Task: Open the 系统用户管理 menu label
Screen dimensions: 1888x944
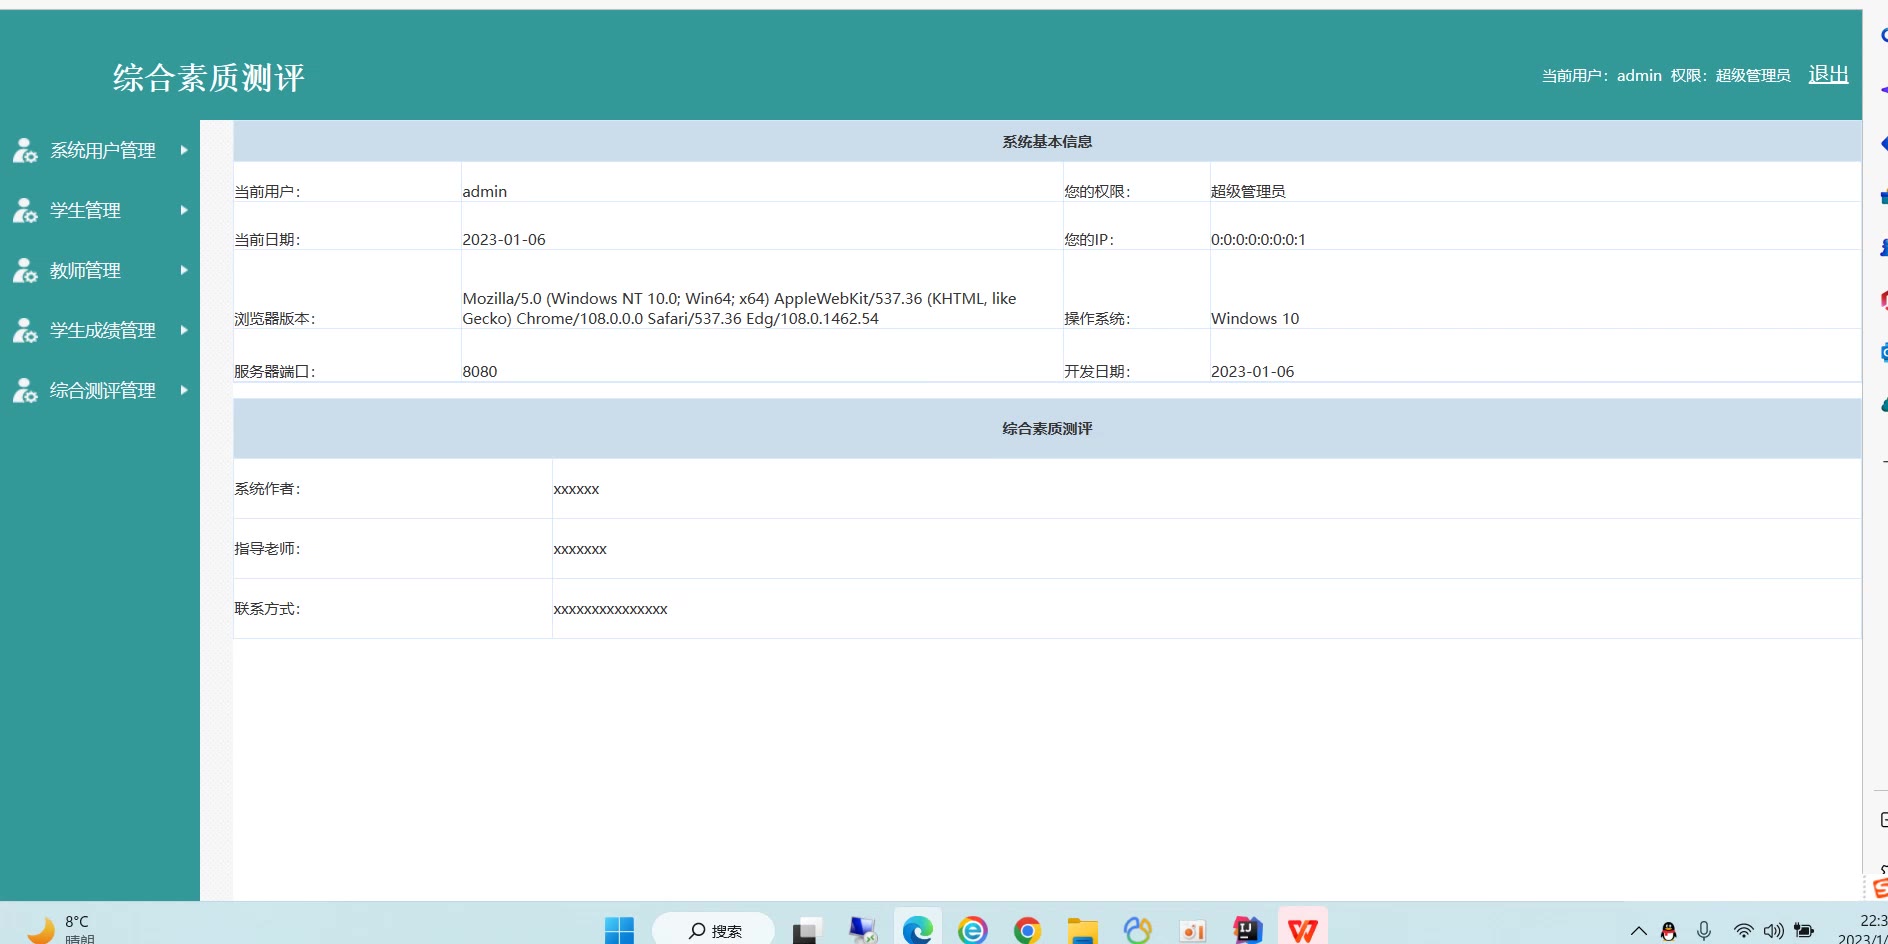Action: (x=103, y=150)
